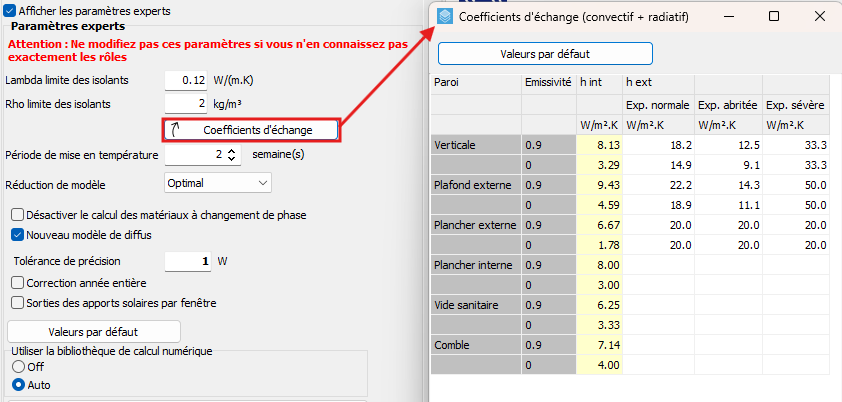Click the Plafond externe Exp. normale 22.2 cell
This screenshot has width=842, height=402.
(658, 185)
